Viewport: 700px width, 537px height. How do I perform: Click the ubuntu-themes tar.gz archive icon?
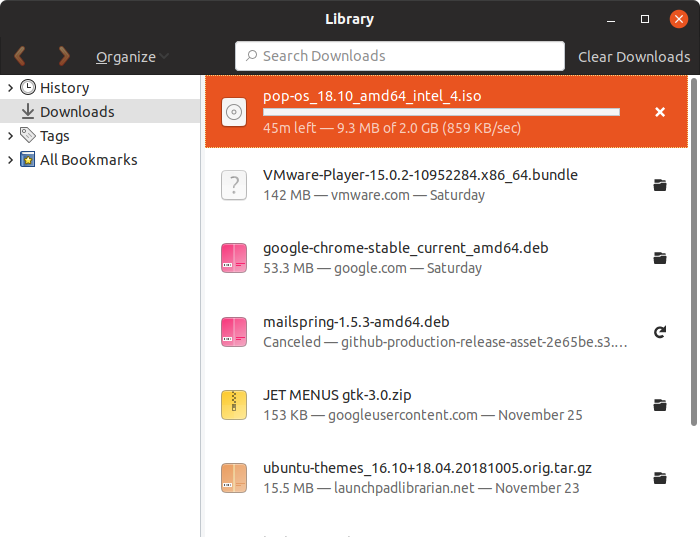pyautogui.click(x=234, y=478)
